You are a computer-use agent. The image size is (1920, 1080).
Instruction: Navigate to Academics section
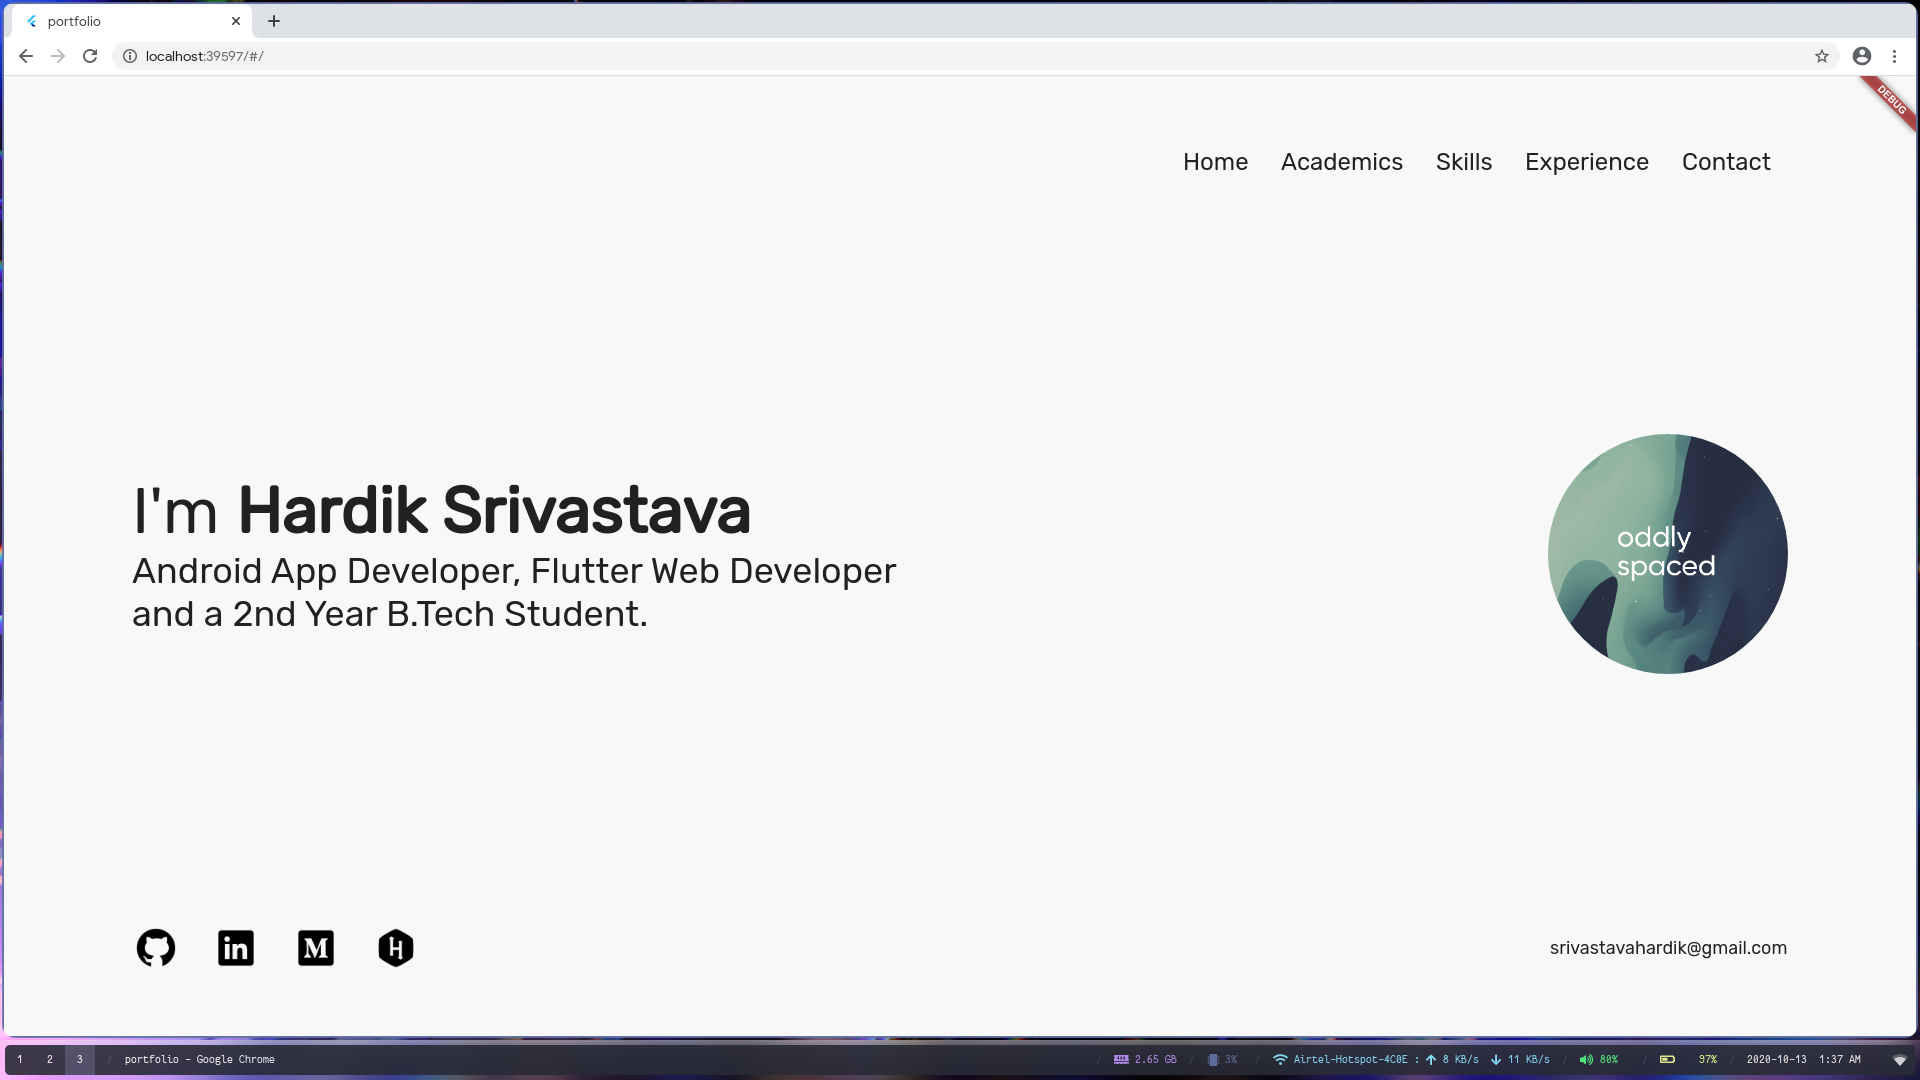coord(1341,162)
